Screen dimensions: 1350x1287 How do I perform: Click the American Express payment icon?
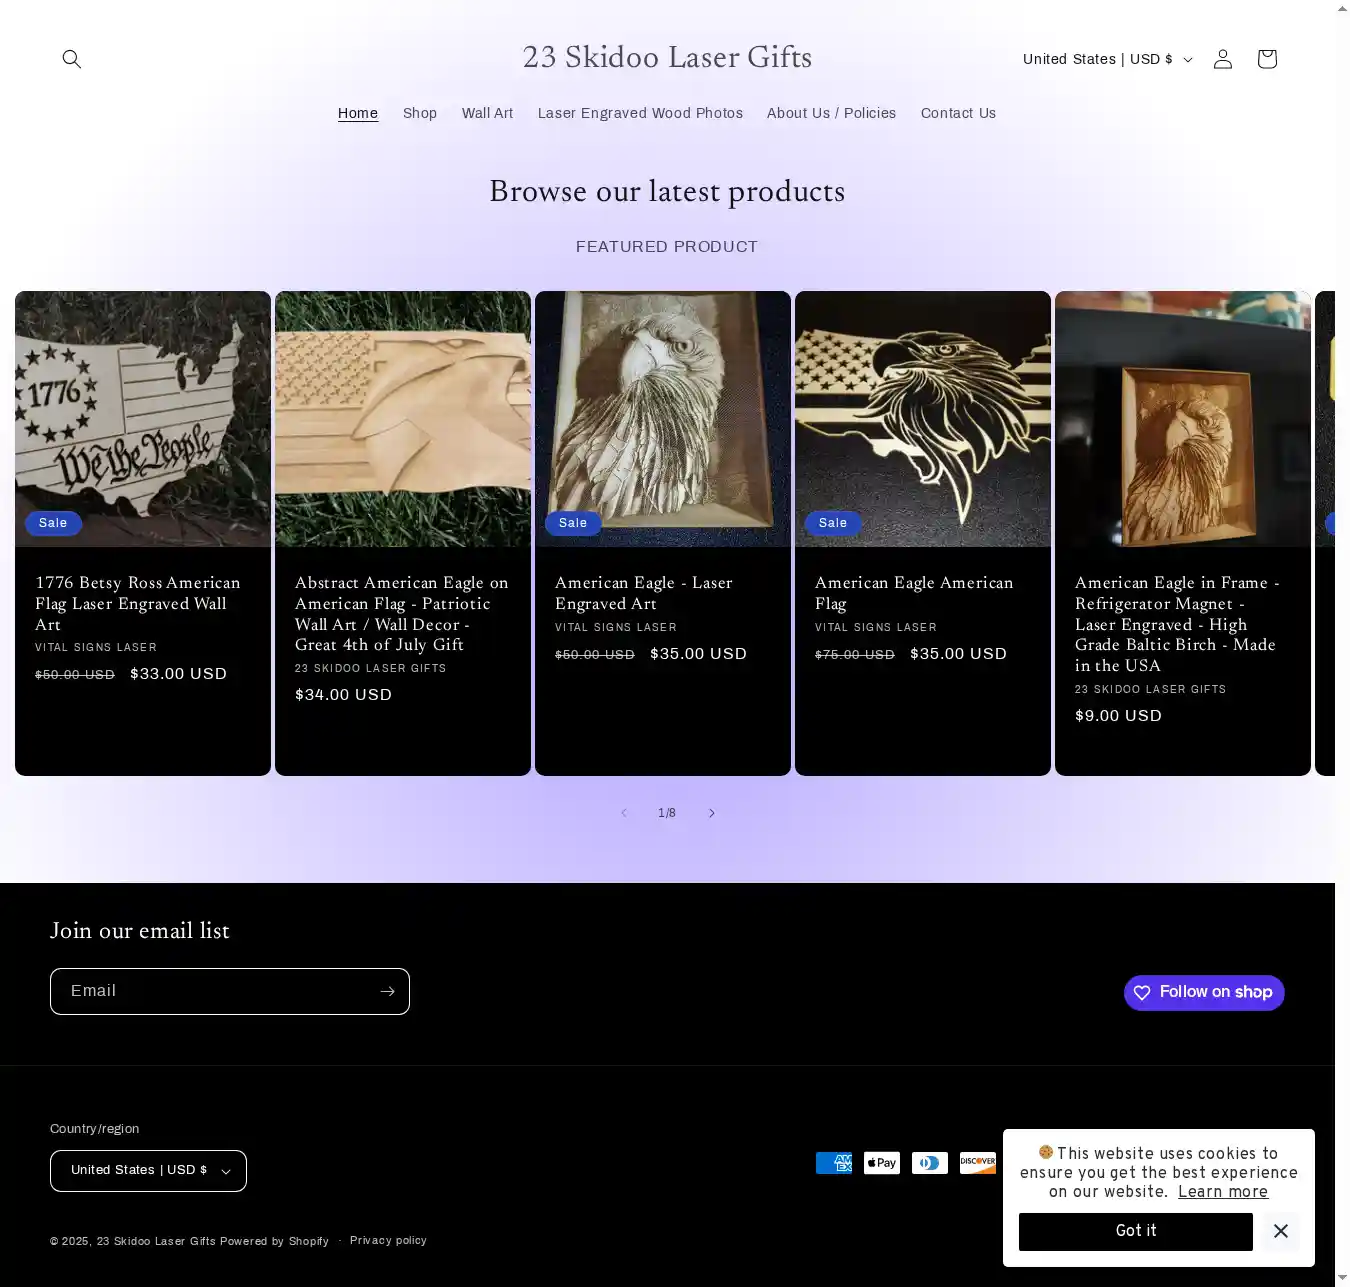(x=833, y=1163)
